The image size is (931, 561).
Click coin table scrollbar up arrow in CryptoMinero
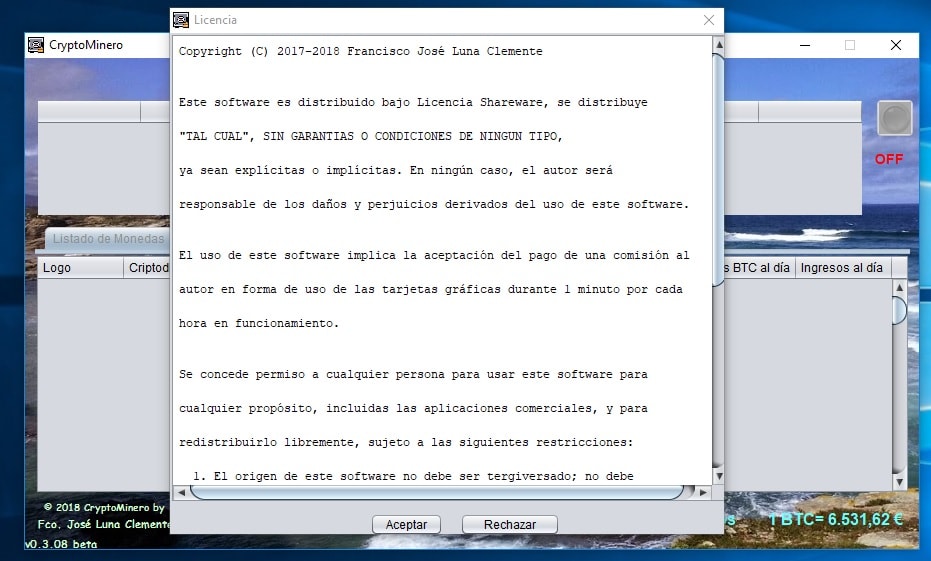pos(900,287)
